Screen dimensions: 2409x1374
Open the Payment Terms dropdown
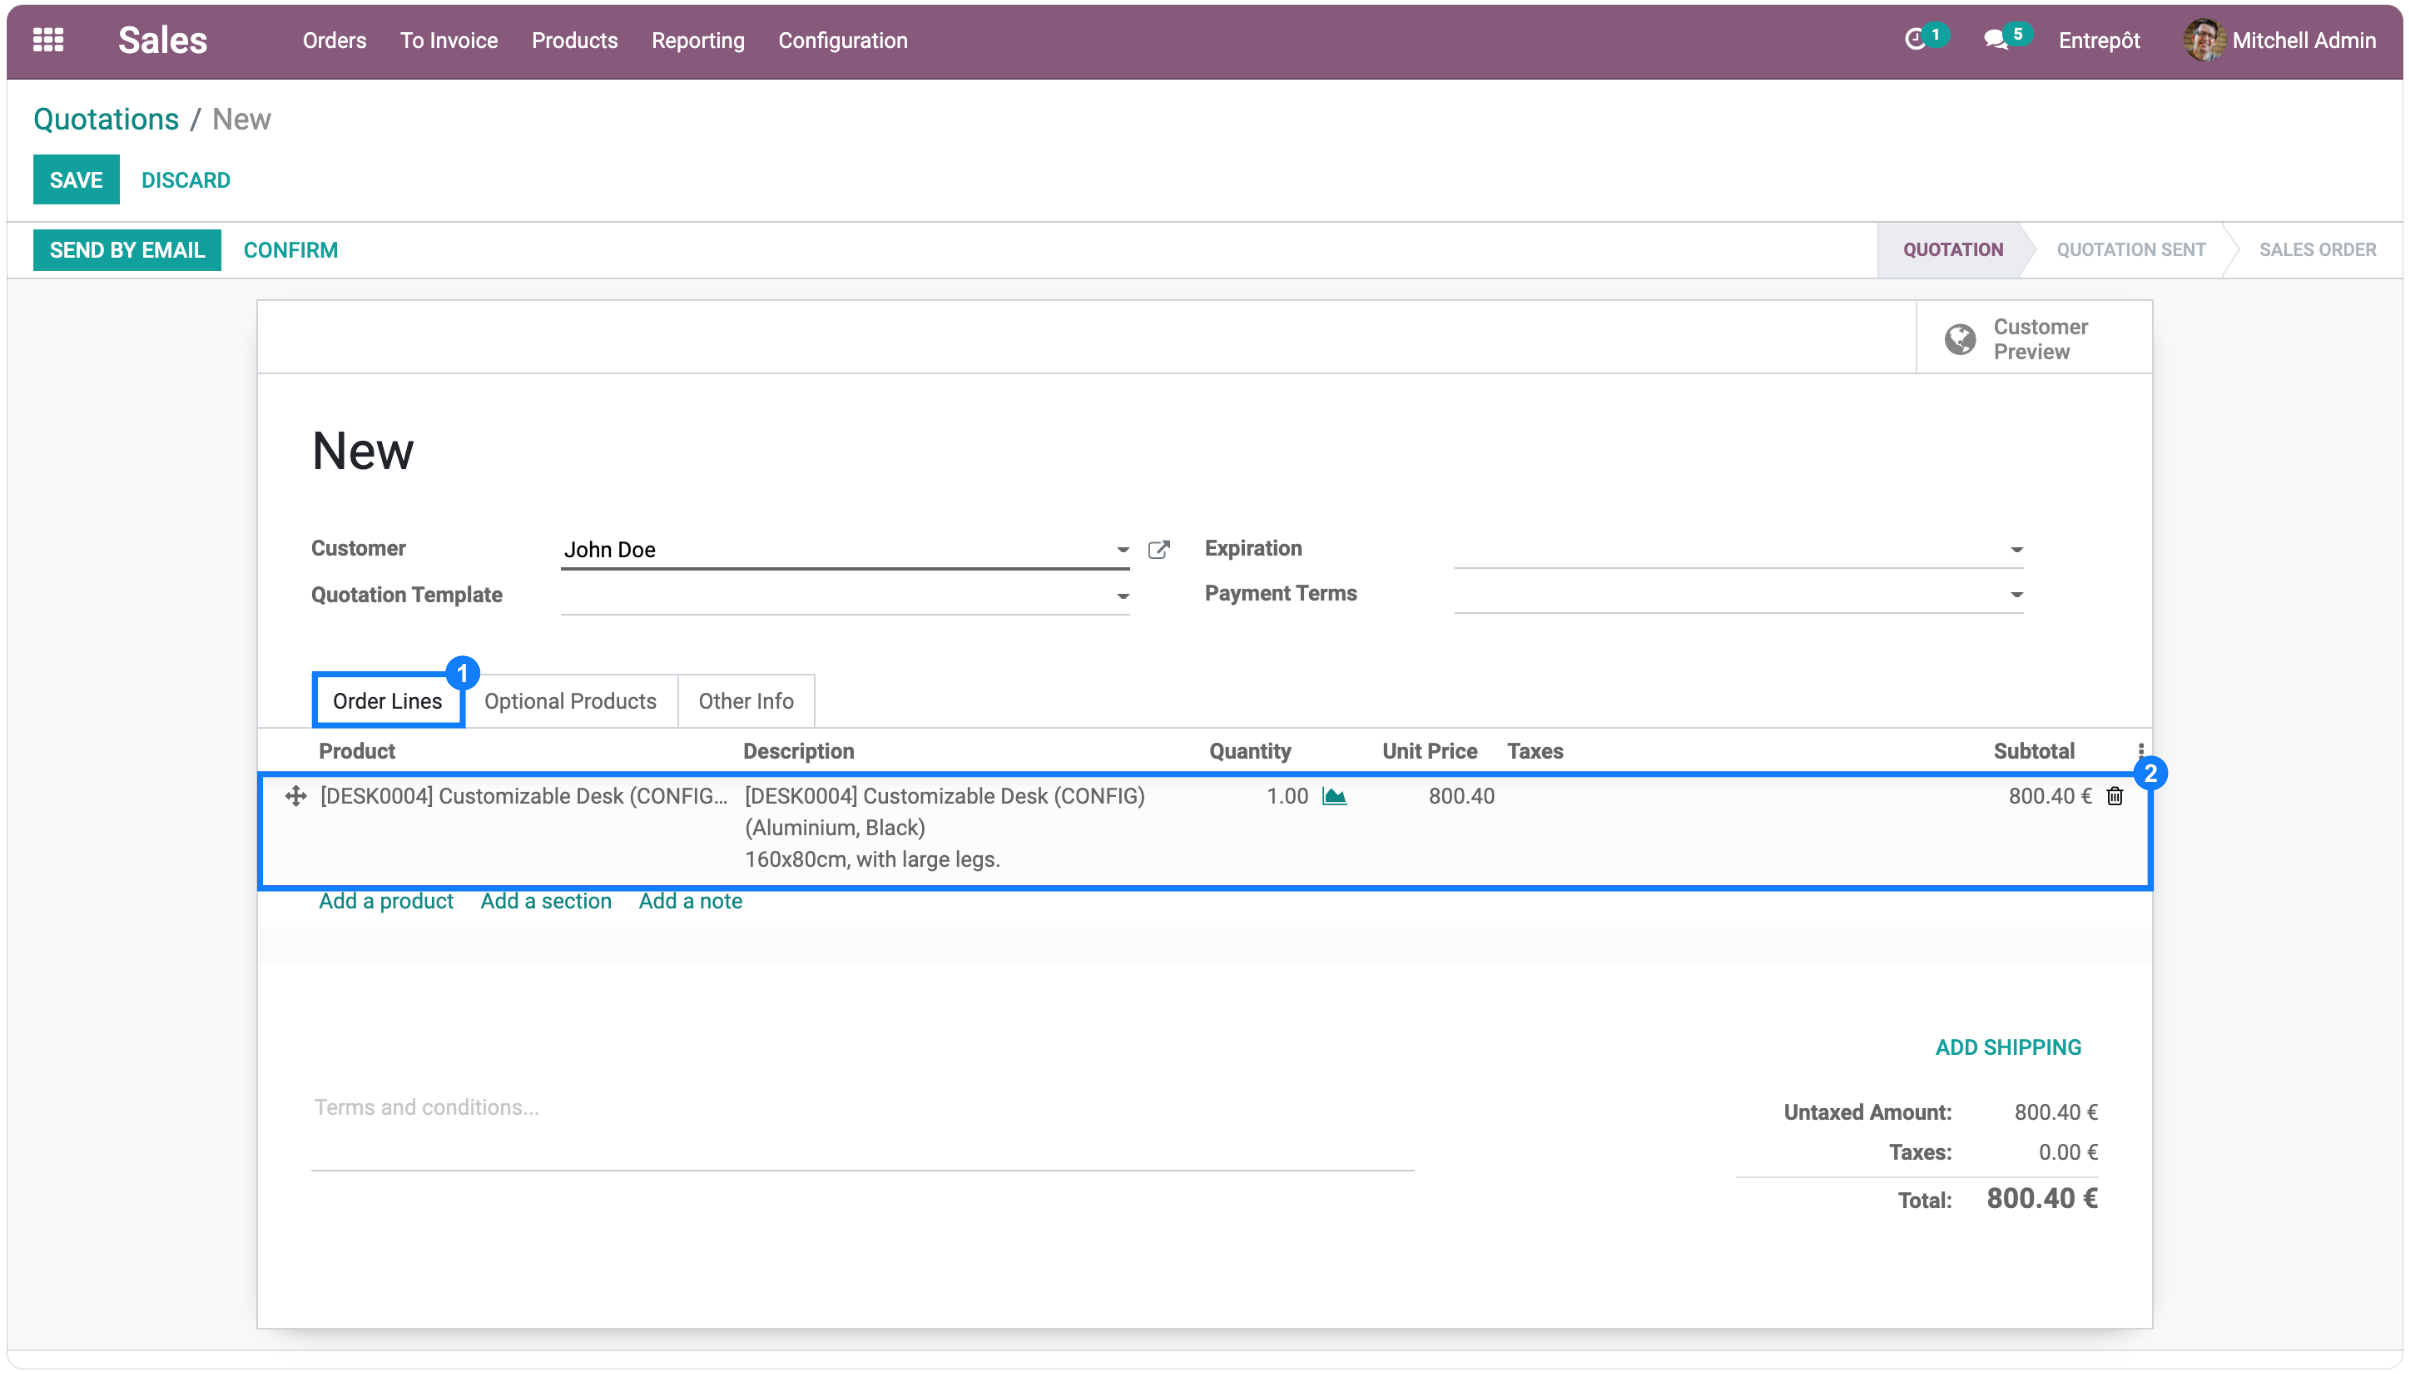(x=2016, y=594)
